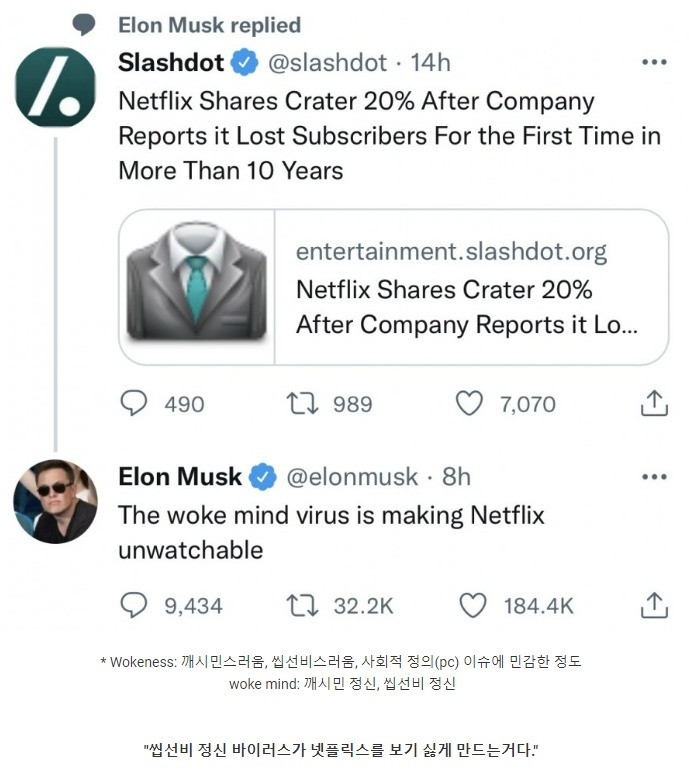The height and width of the screenshot is (776, 689).
Task: Share Elon Musk's tweet
Action: pyautogui.click(x=653, y=604)
